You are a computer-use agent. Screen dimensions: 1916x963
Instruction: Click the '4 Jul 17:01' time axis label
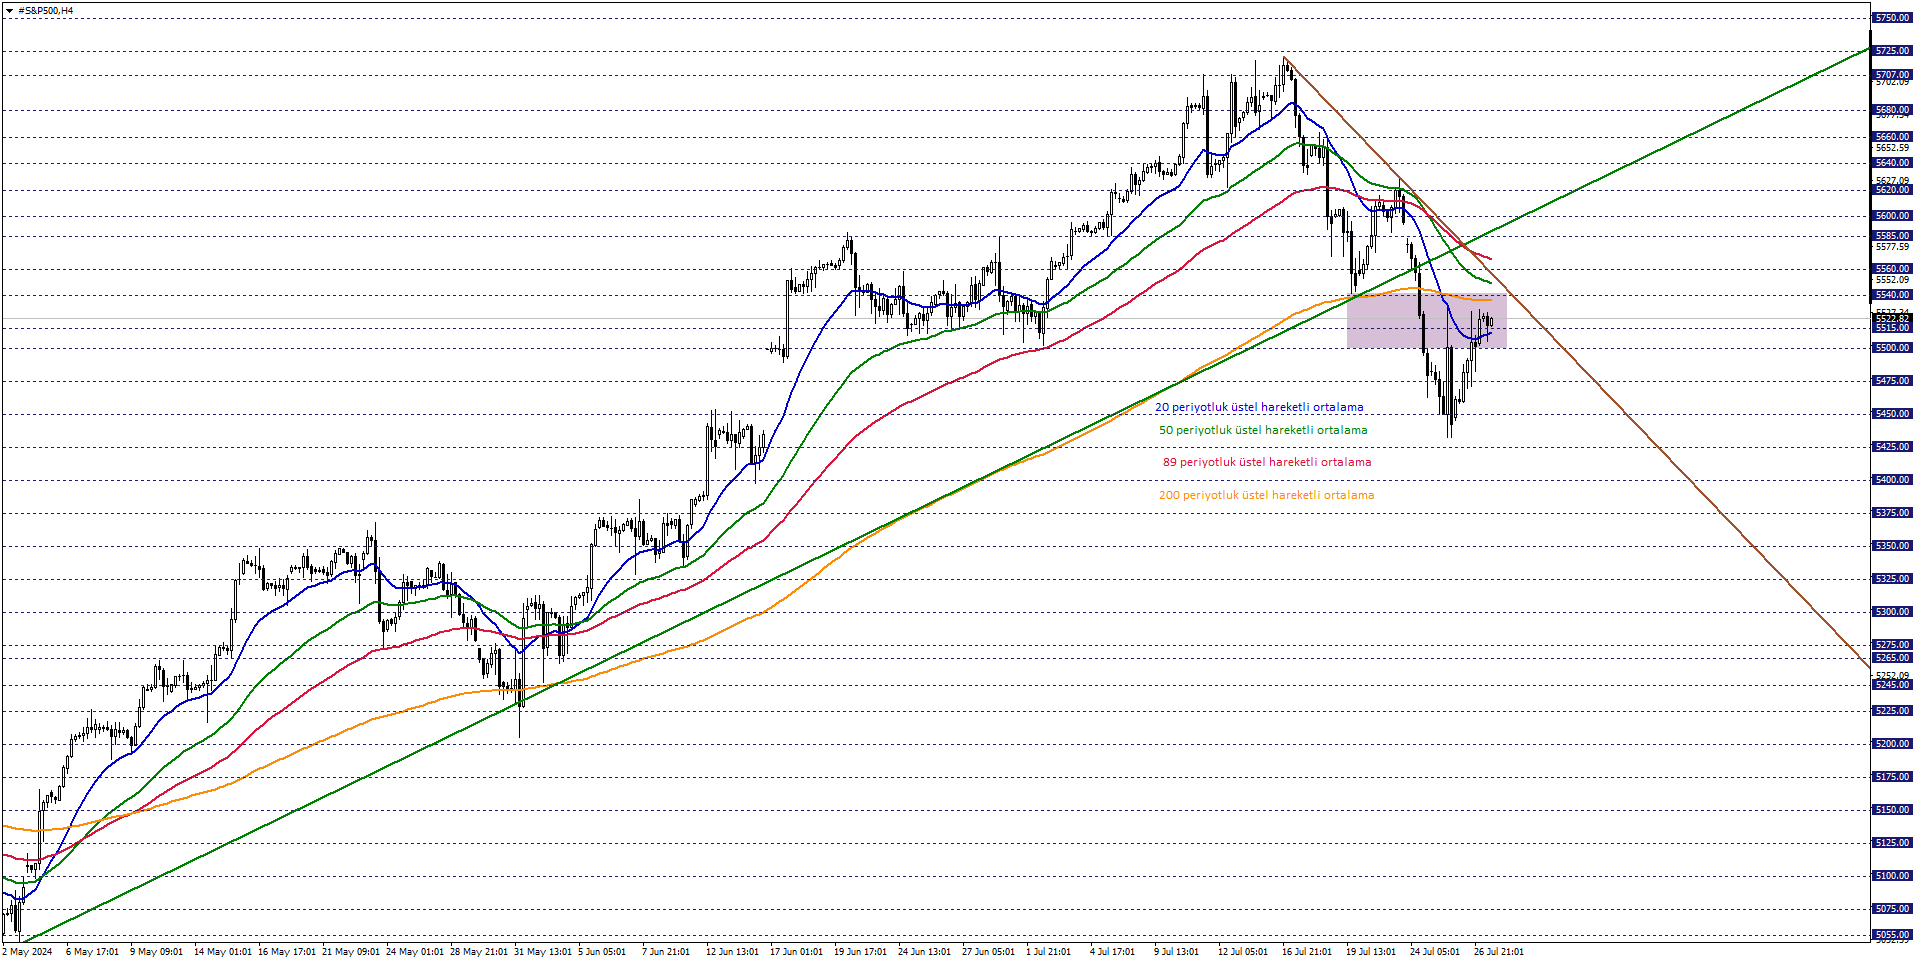click(1112, 952)
